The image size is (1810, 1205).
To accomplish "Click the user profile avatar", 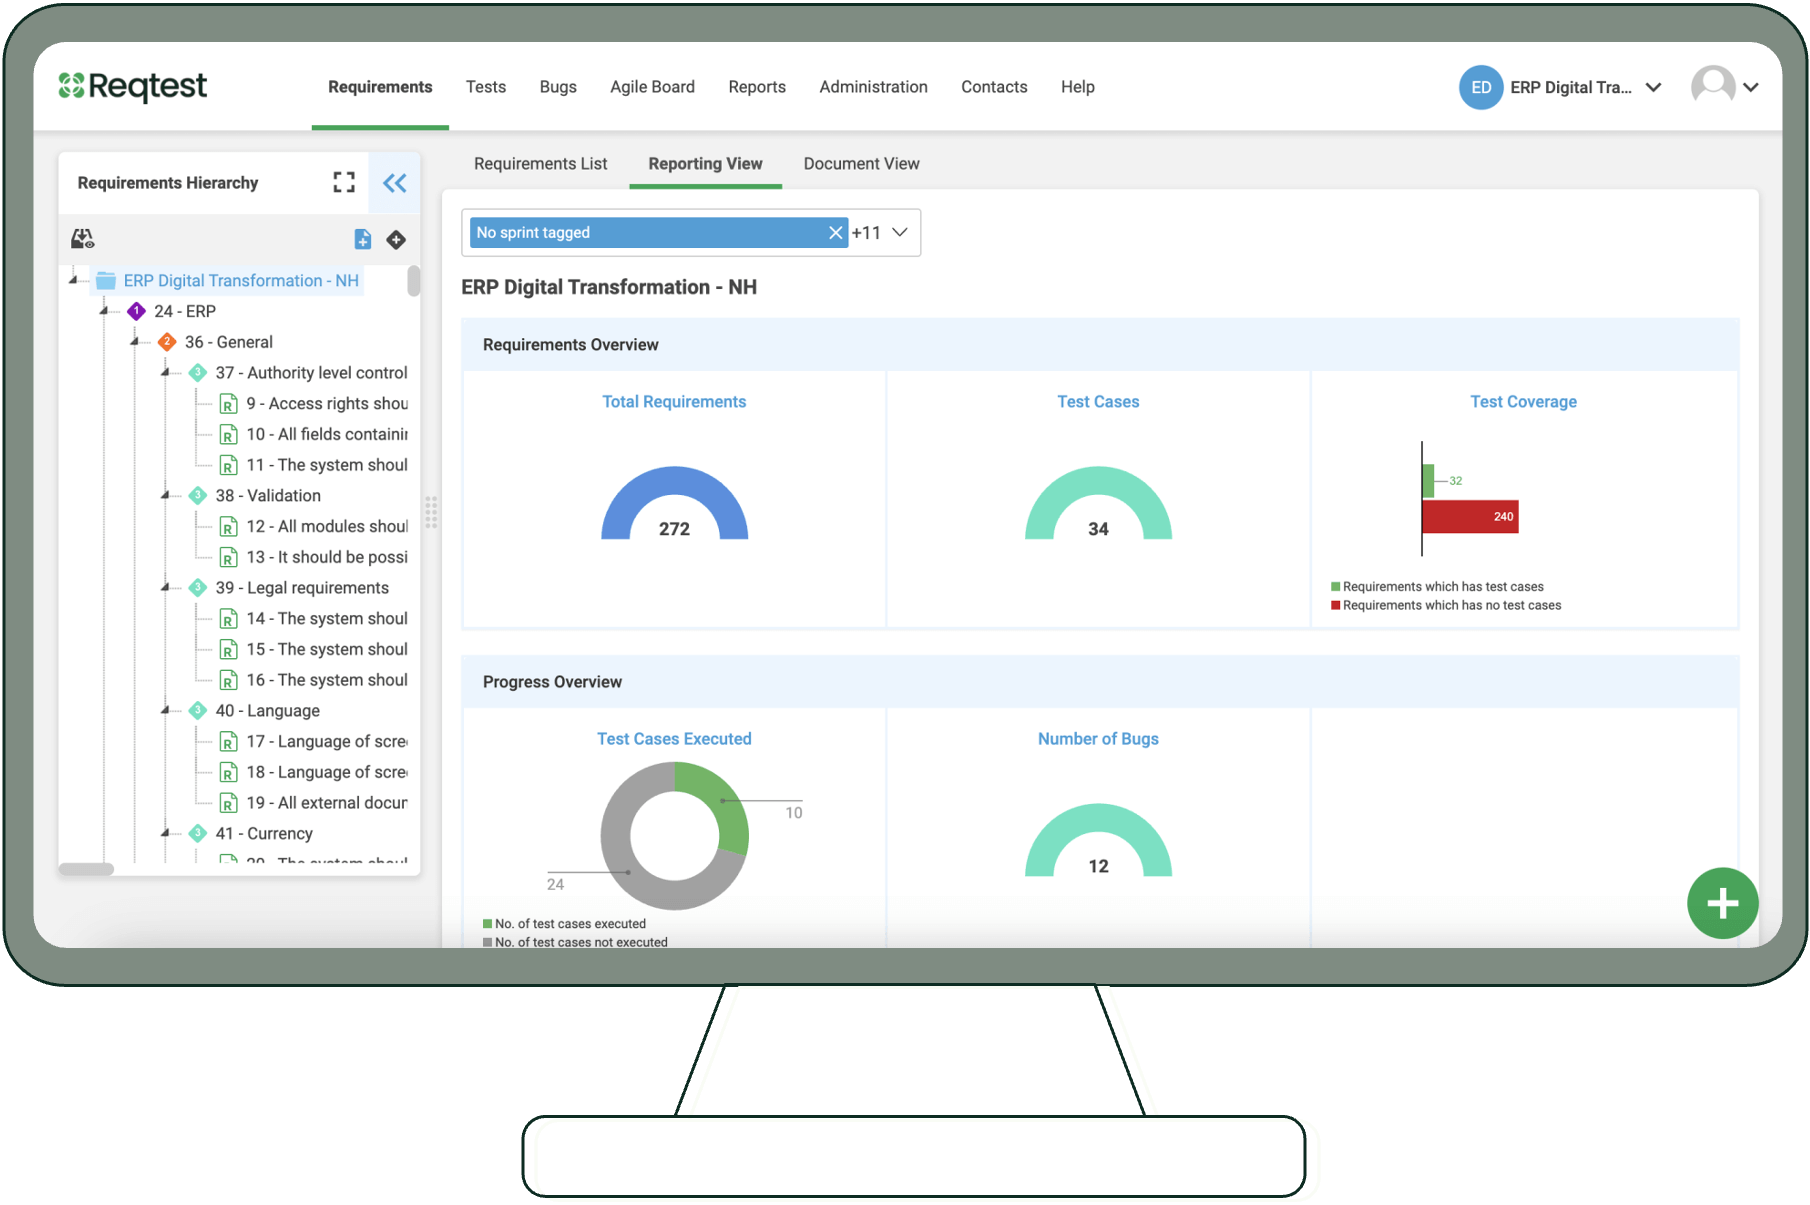I will [1713, 86].
